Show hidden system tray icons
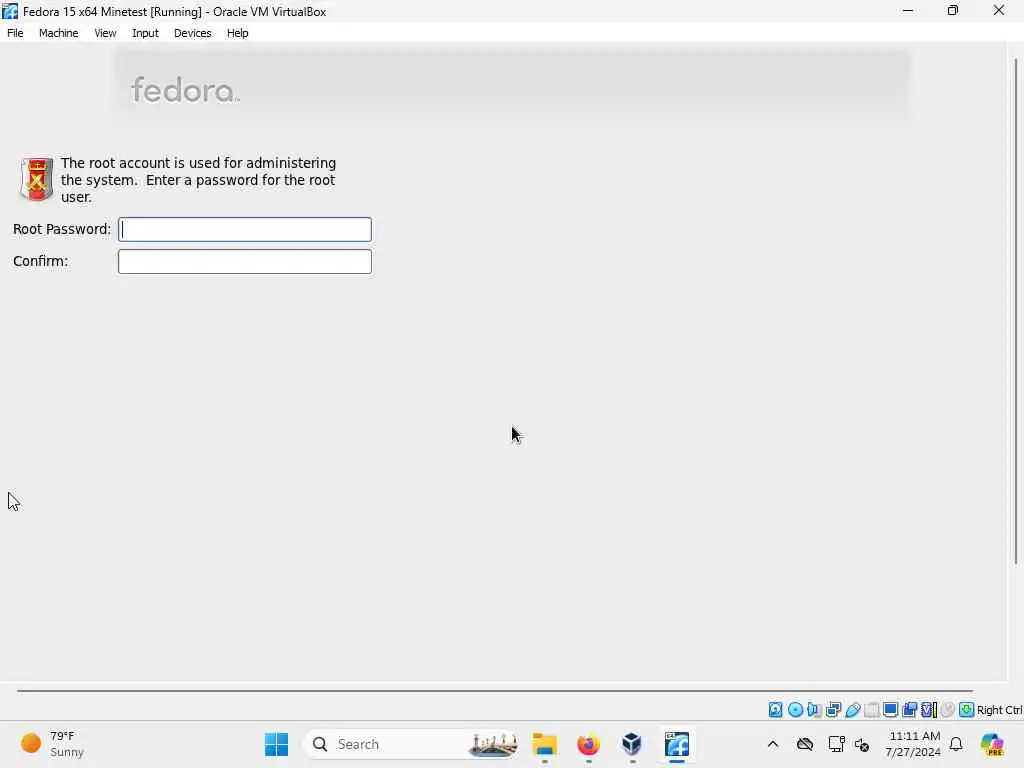 [x=773, y=744]
